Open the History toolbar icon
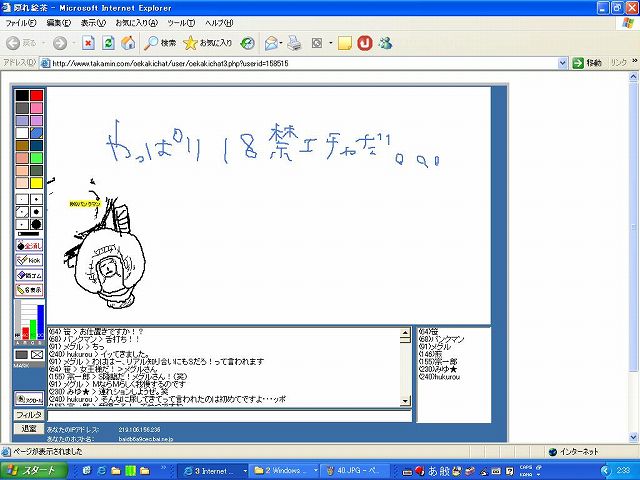The image size is (640, 480). 247,43
